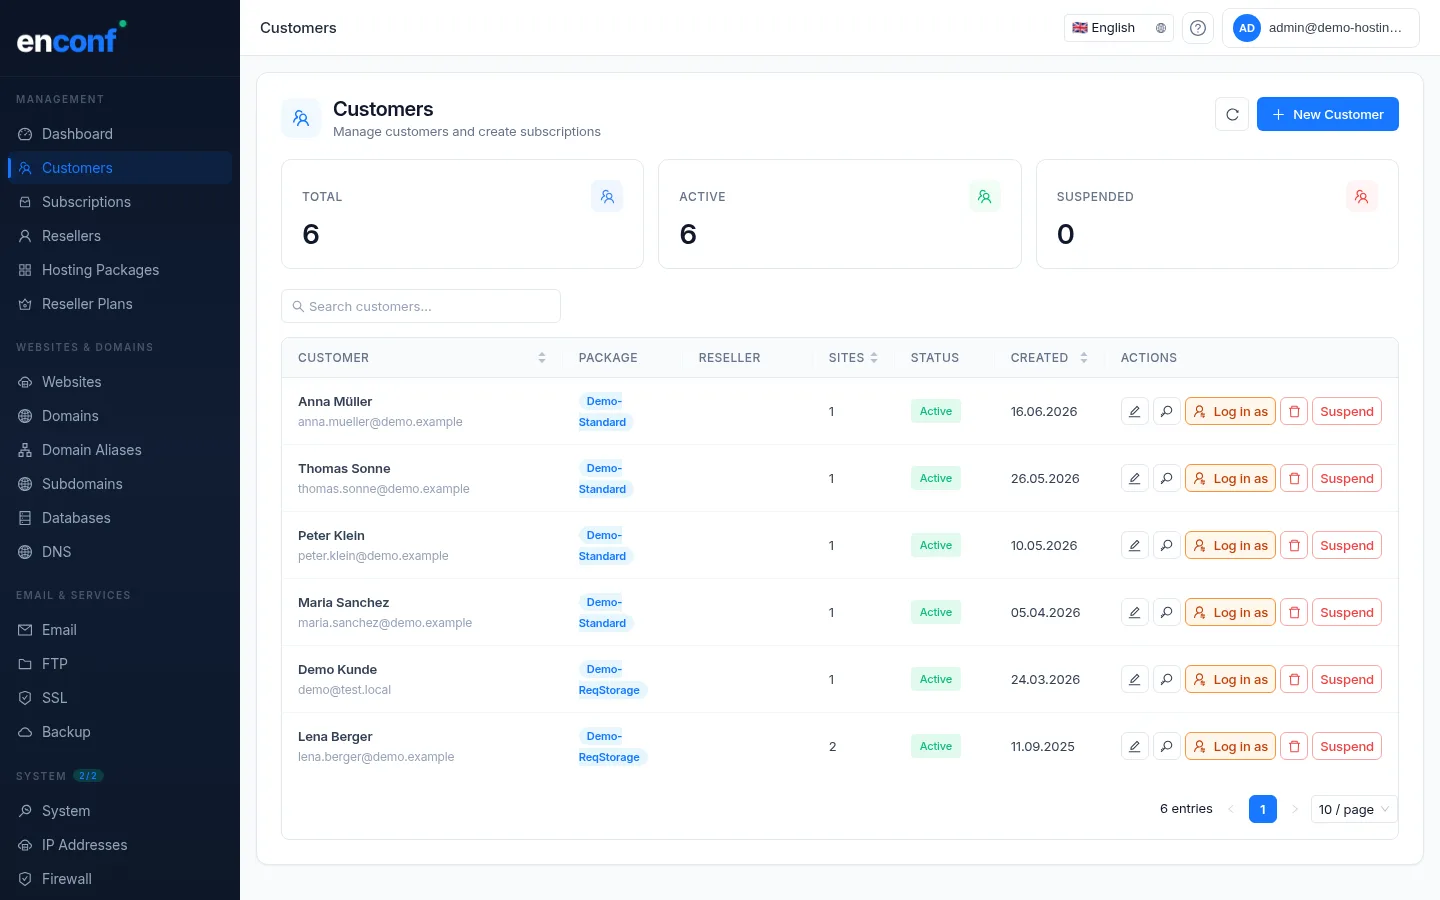Navigate to Subdomains
This screenshot has width=1440, height=900.
click(x=120, y=484)
